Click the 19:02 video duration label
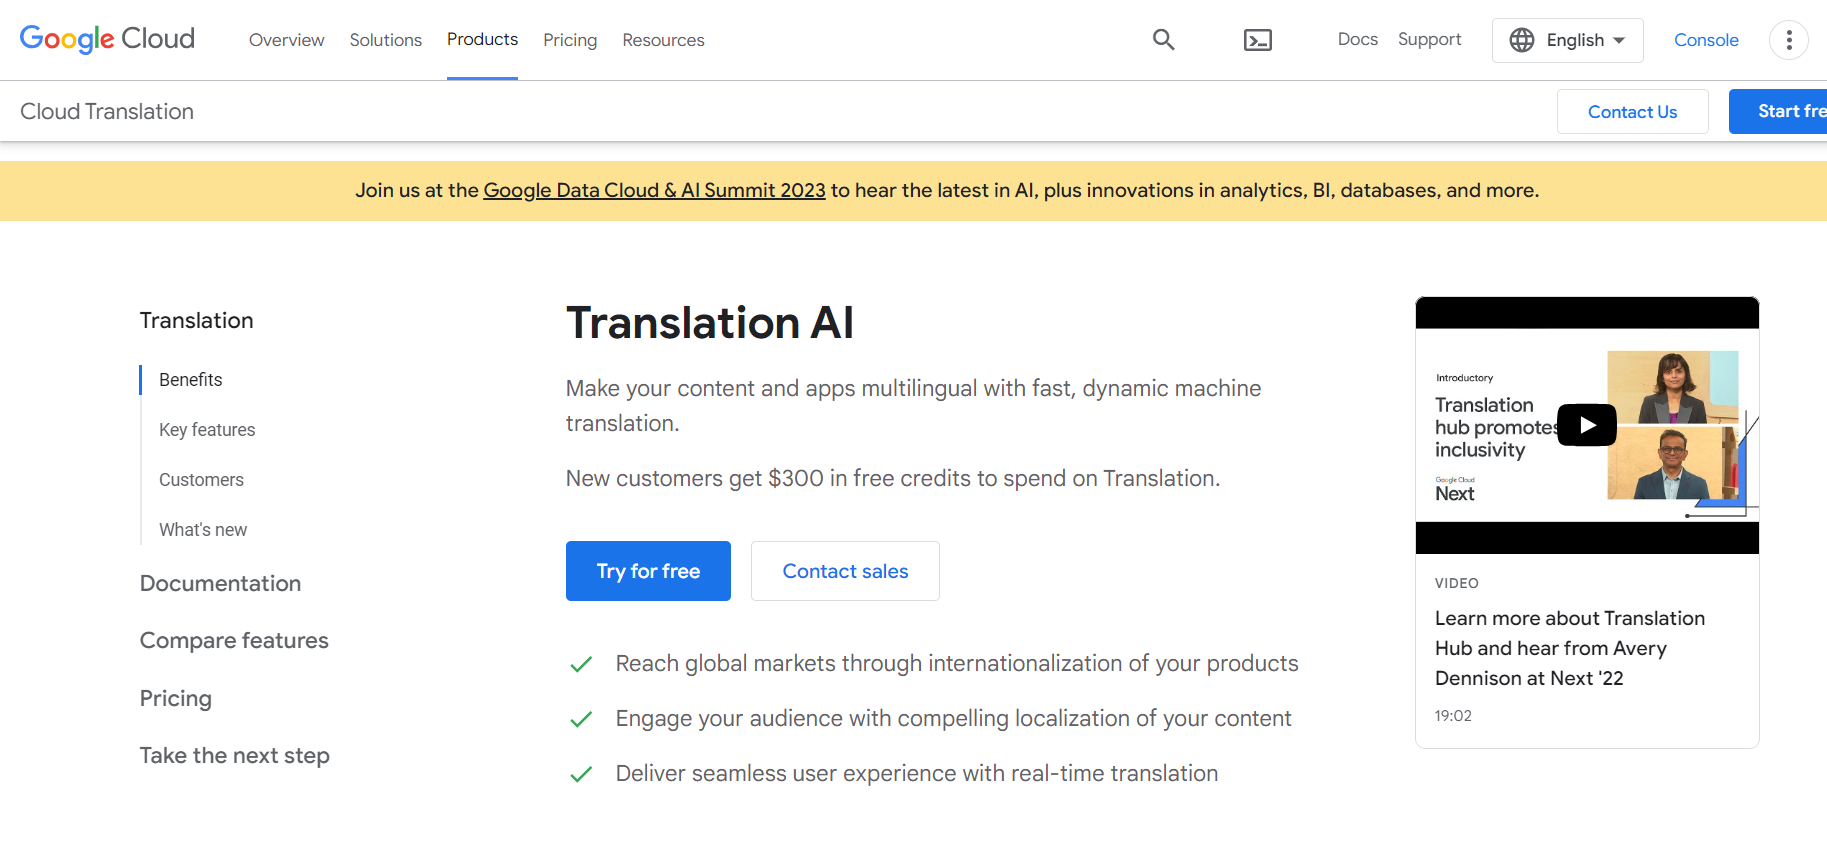Screen dimensions: 1827x852 [x=1453, y=716]
